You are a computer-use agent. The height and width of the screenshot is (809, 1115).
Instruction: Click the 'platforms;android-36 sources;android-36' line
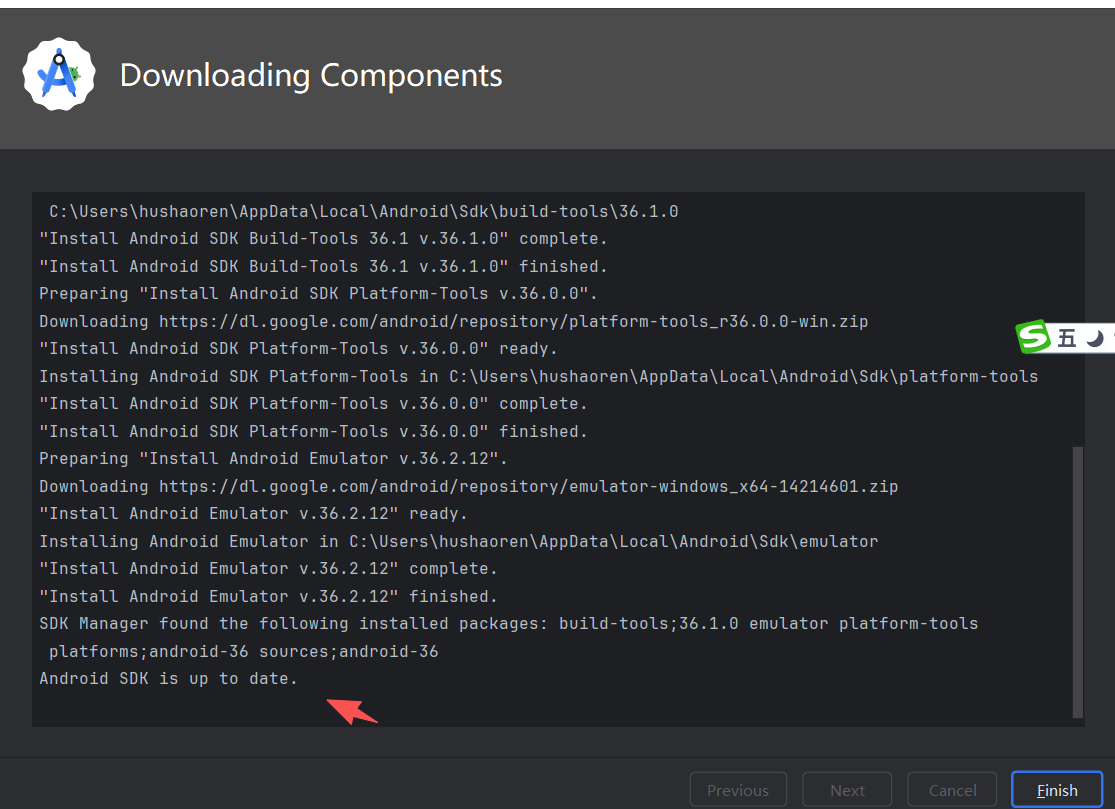(x=243, y=652)
